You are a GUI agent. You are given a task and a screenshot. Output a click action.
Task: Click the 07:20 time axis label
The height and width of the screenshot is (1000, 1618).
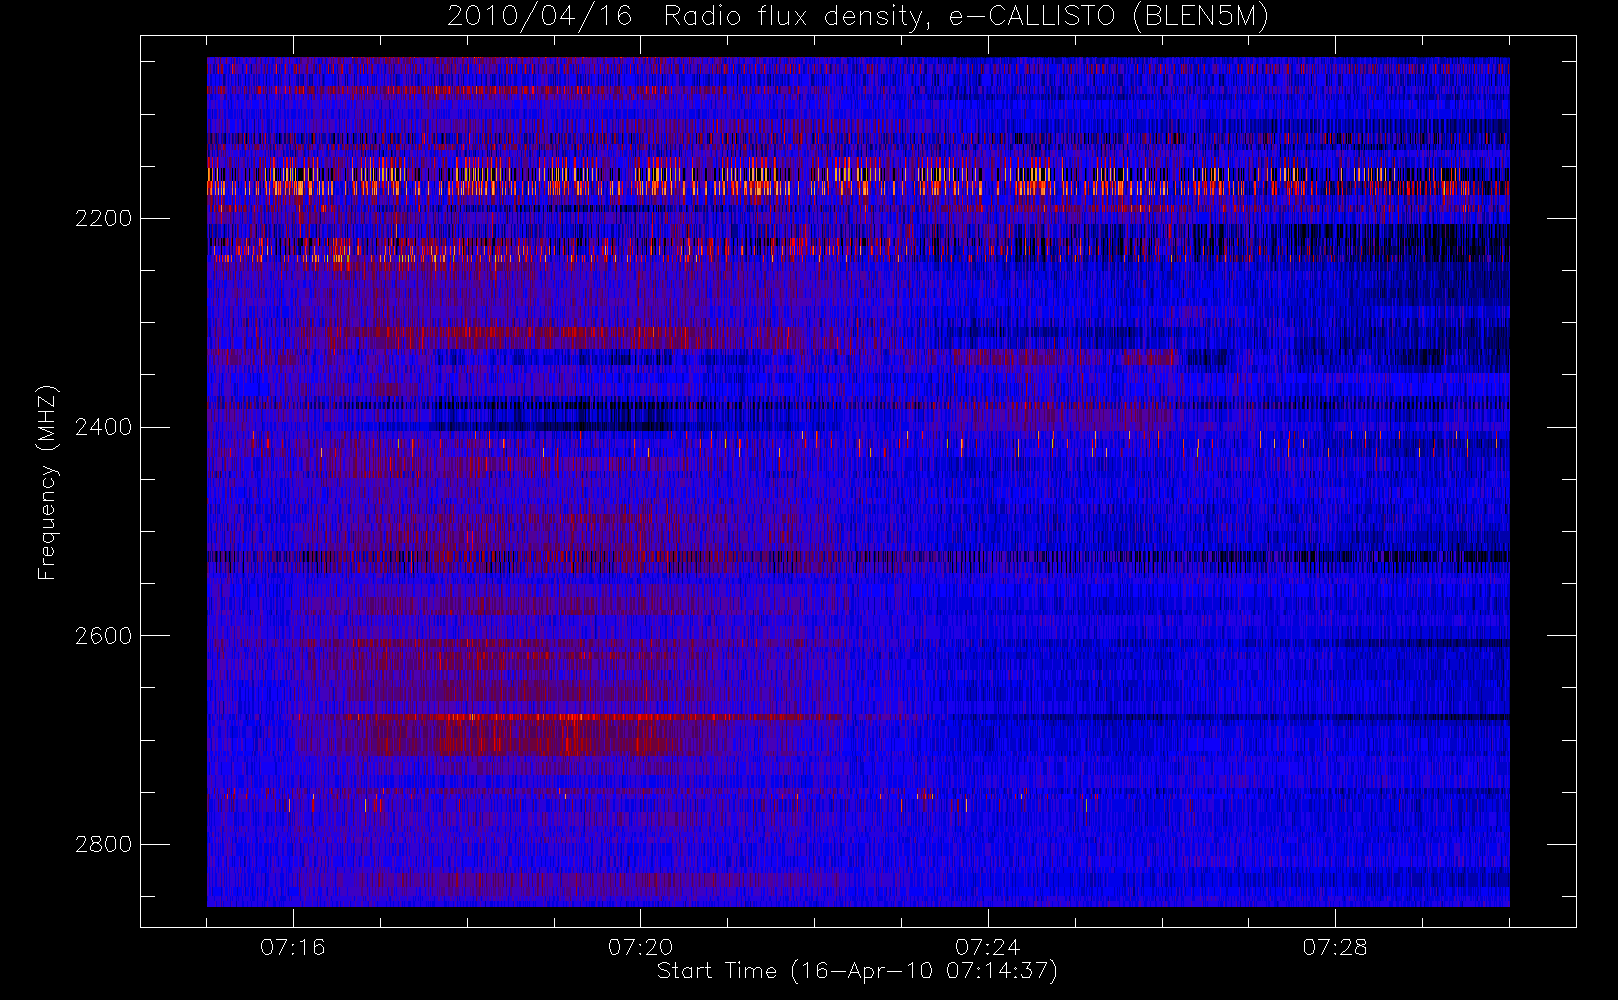[640, 947]
